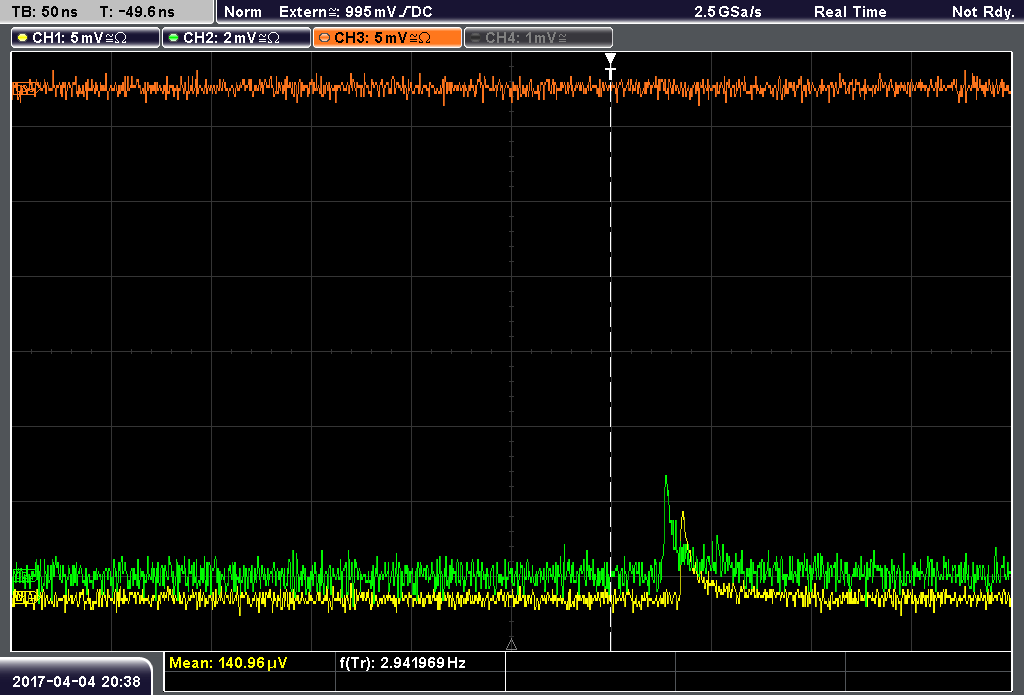This screenshot has width=1024, height=695.
Task: Click the 2.5 GSa/s sample rate readout
Action: point(728,12)
